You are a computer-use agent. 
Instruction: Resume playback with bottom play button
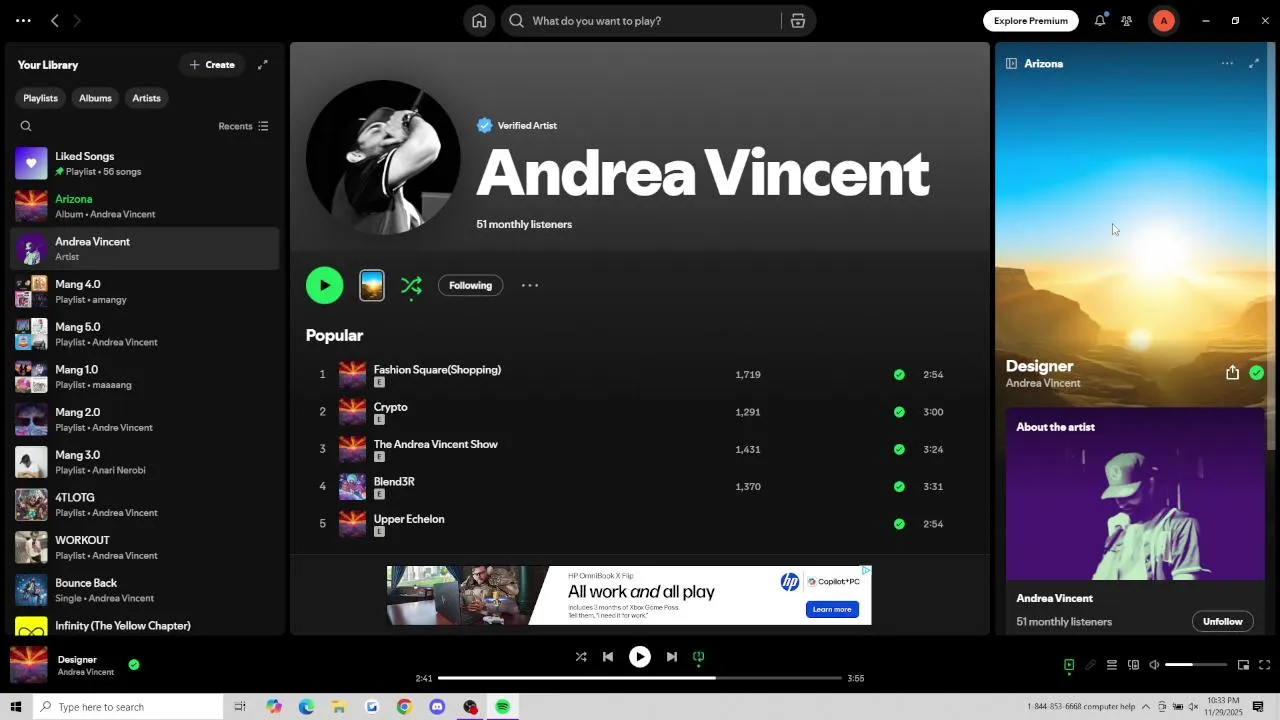click(640, 657)
